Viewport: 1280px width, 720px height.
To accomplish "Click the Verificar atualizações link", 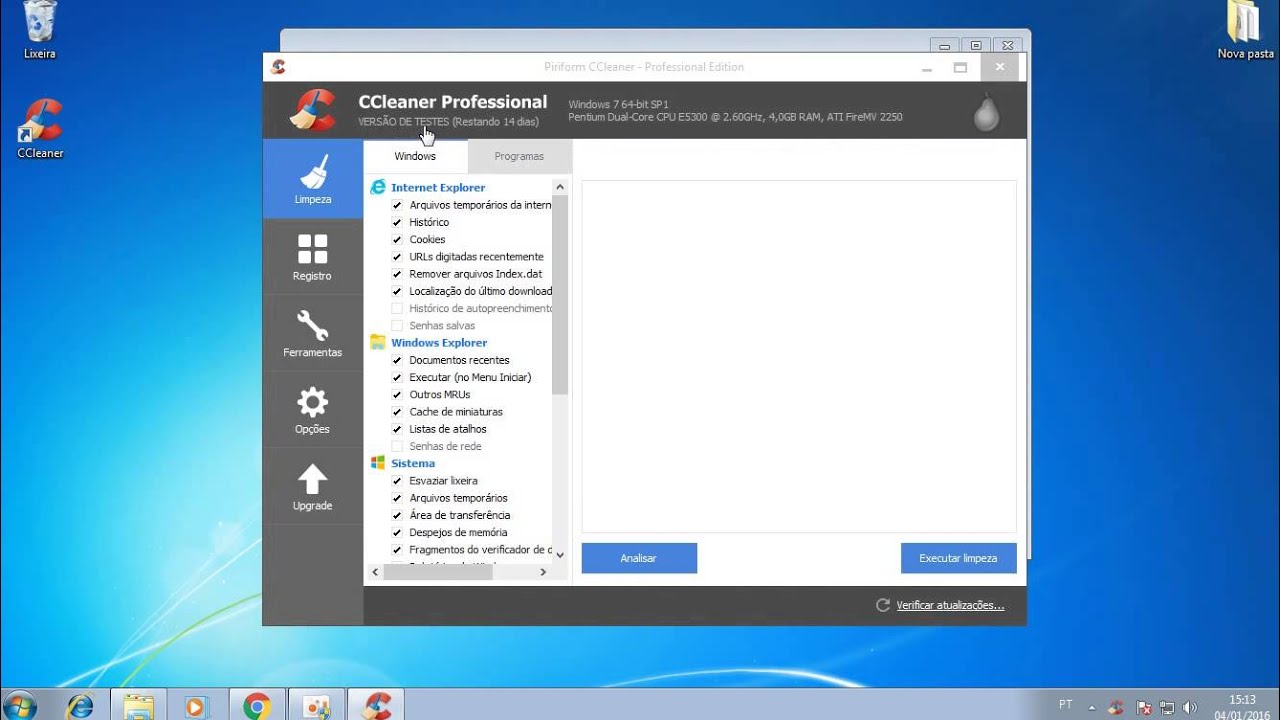I will (950, 605).
